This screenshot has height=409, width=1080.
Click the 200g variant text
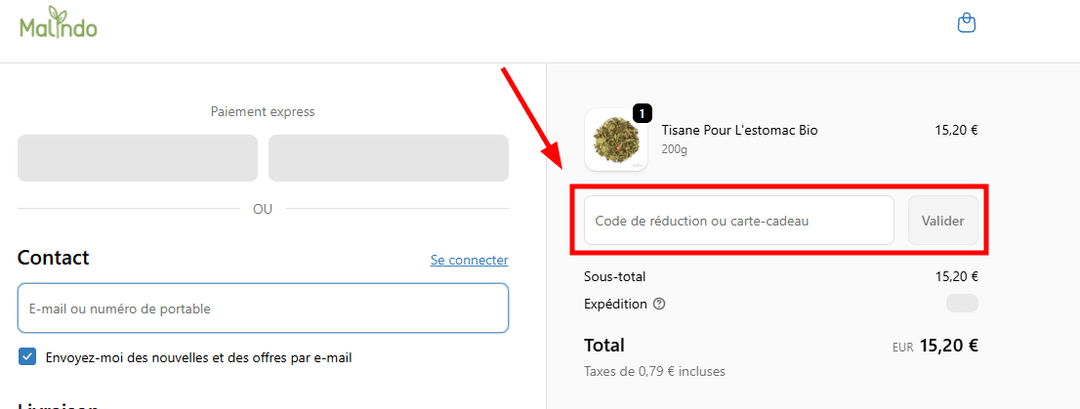click(675, 150)
